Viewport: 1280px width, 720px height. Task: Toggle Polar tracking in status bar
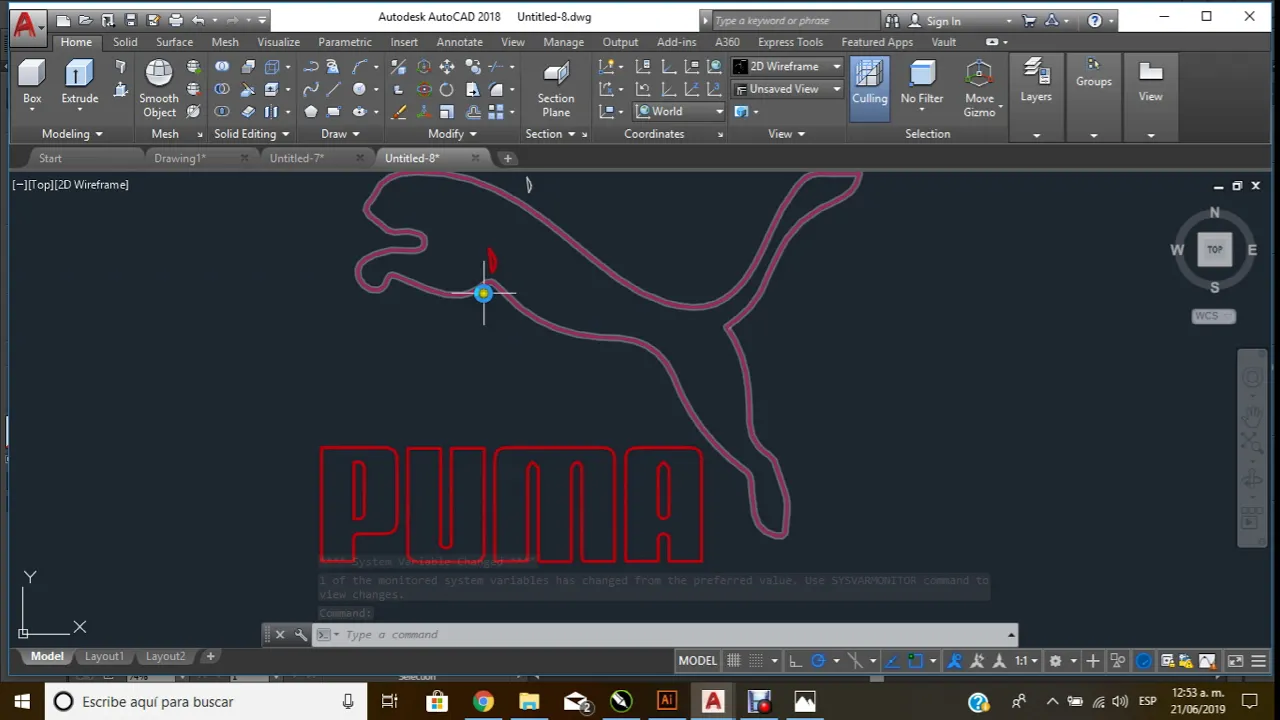[x=818, y=661]
